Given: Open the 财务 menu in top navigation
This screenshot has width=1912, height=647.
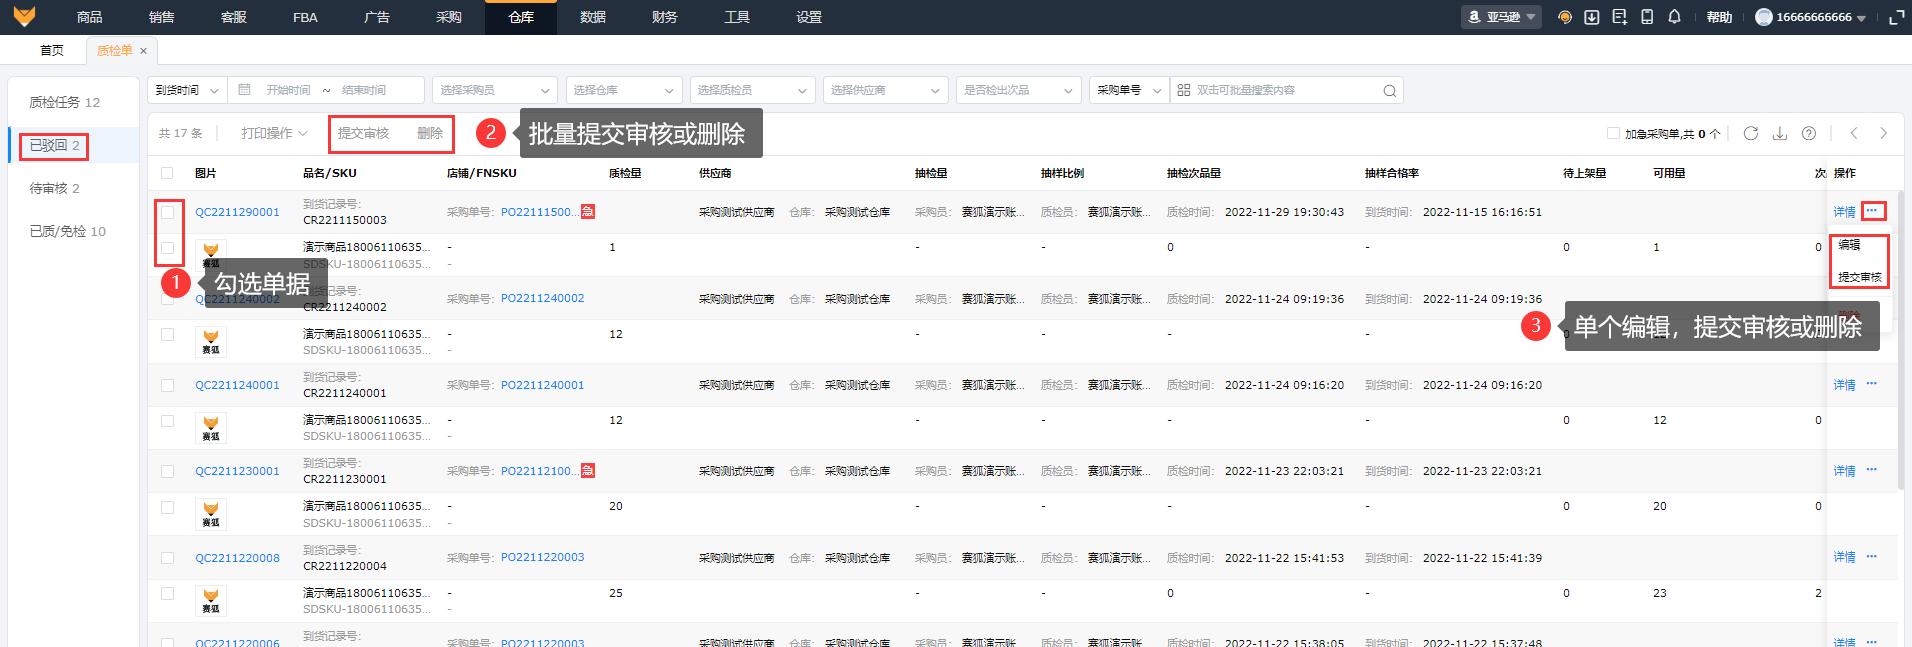Looking at the screenshot, I should [x=664, y=17].
